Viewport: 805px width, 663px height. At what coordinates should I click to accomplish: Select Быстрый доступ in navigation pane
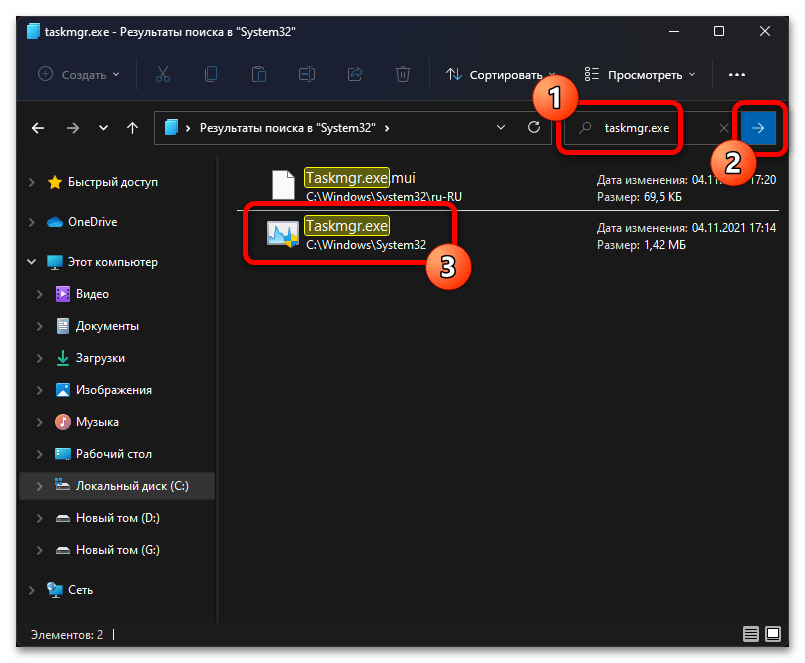point(113,182)
